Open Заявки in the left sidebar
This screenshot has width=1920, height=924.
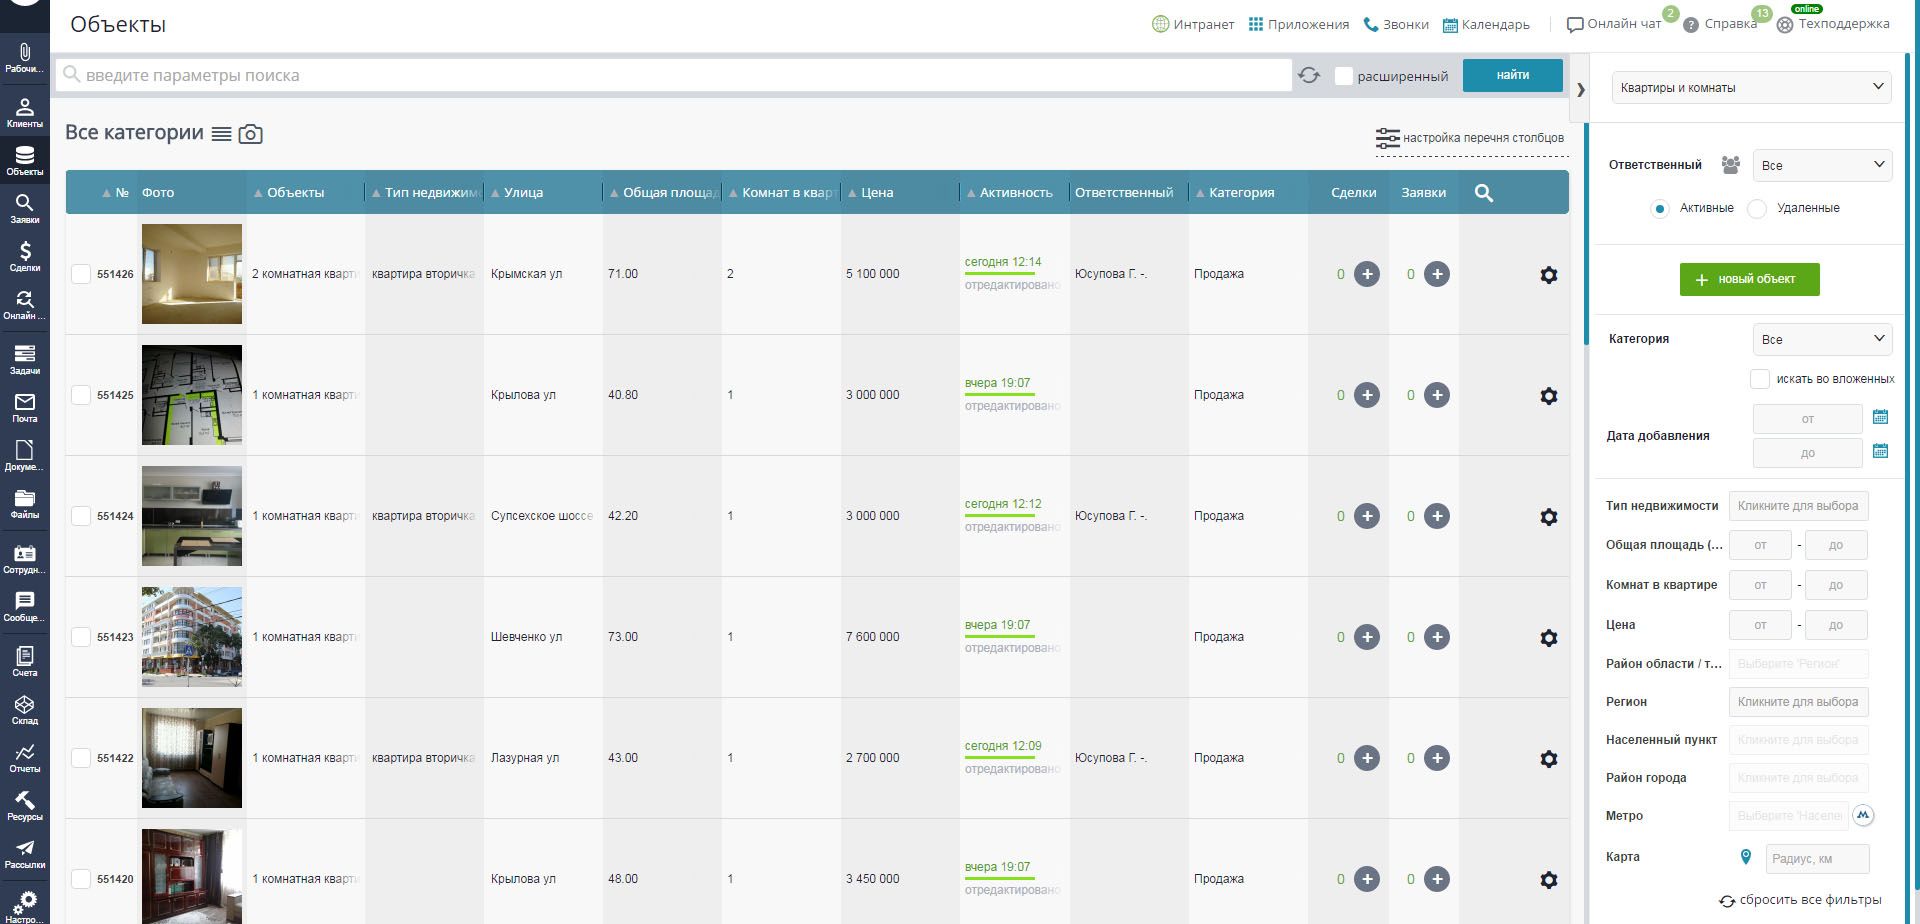25,209
